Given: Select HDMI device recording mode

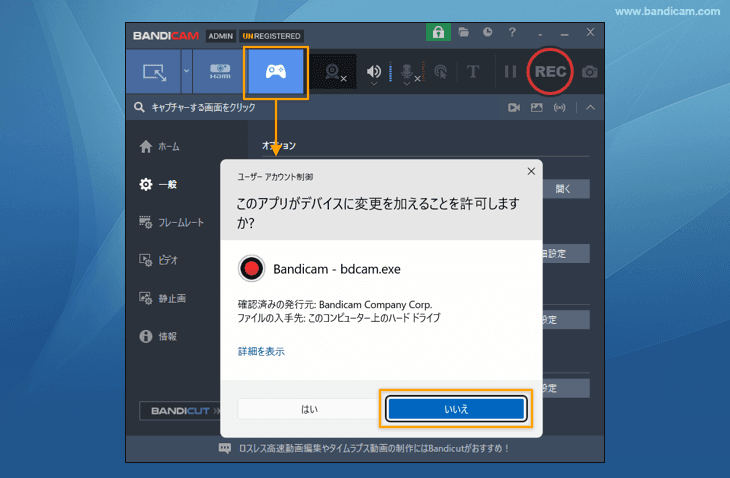Looking at the screenshot, I should pos(219,72).
